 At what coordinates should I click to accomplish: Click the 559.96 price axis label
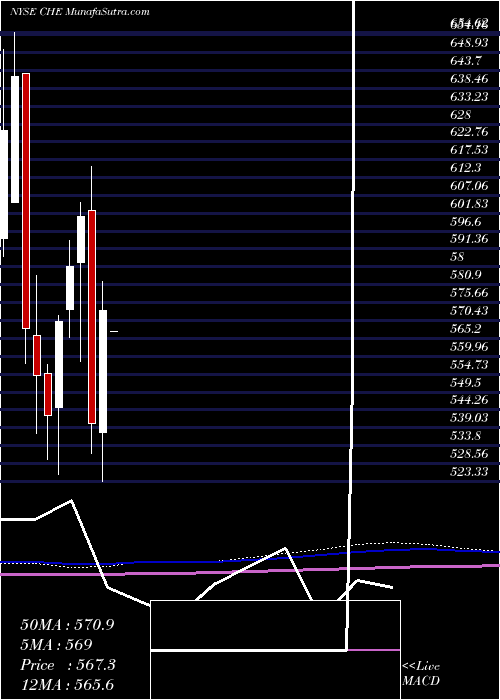tap(469, 346)
